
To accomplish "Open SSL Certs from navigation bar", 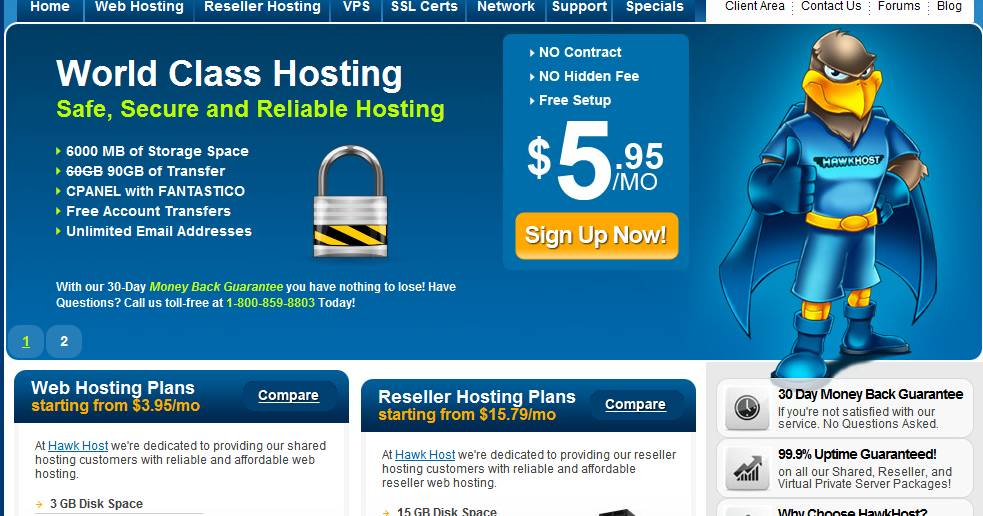I will [424, 7].
